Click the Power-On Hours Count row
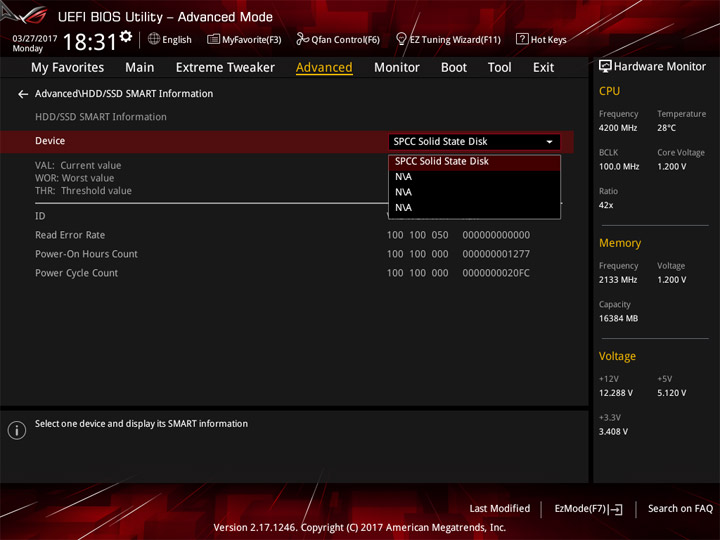The image size is (720, 540). pos(282,254)
